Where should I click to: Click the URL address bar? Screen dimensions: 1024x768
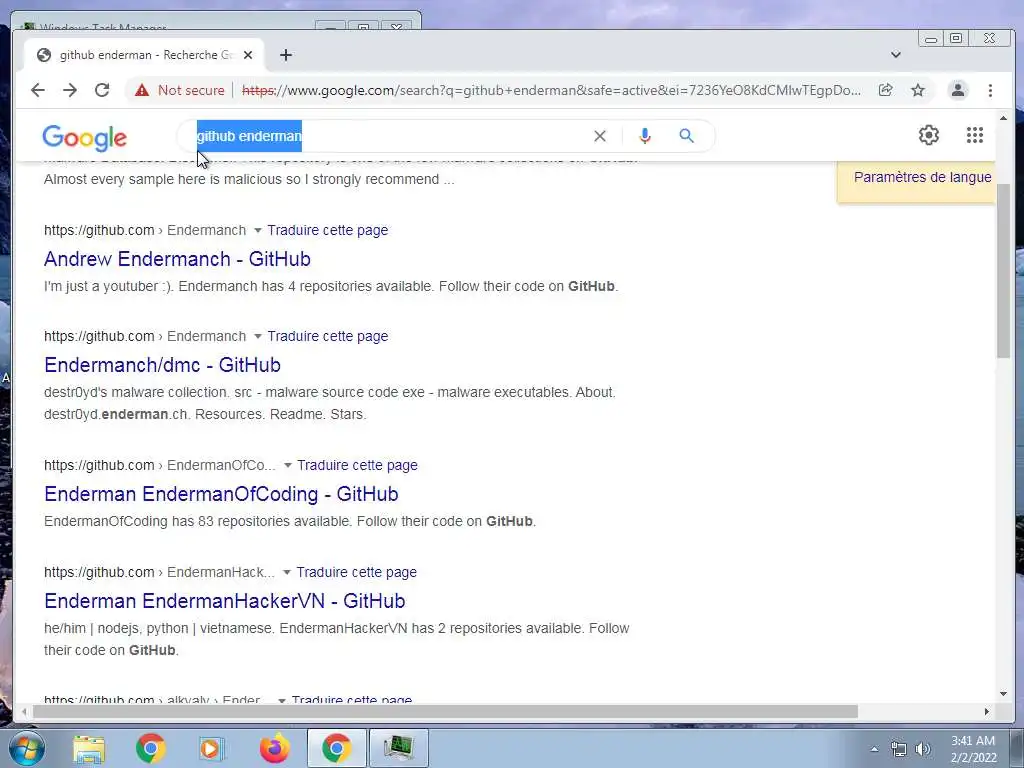[x=551, y=90]
